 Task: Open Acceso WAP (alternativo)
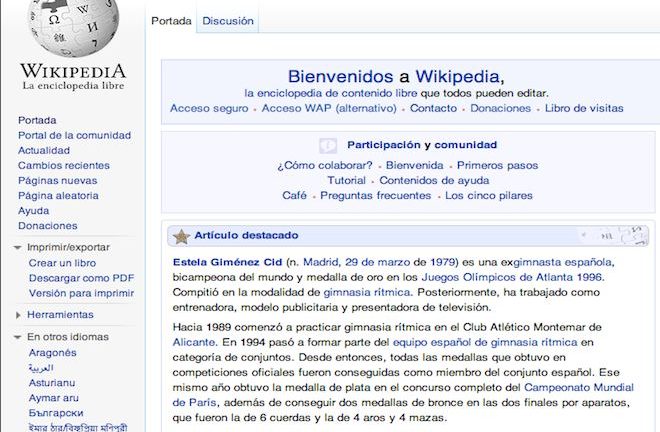[x=329, y=109]
